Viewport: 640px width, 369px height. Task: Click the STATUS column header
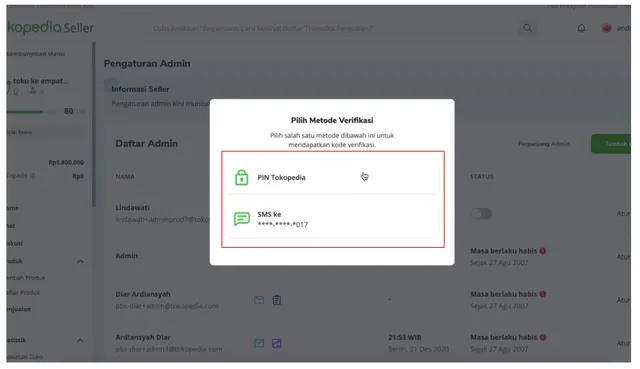tap(482, 177)
